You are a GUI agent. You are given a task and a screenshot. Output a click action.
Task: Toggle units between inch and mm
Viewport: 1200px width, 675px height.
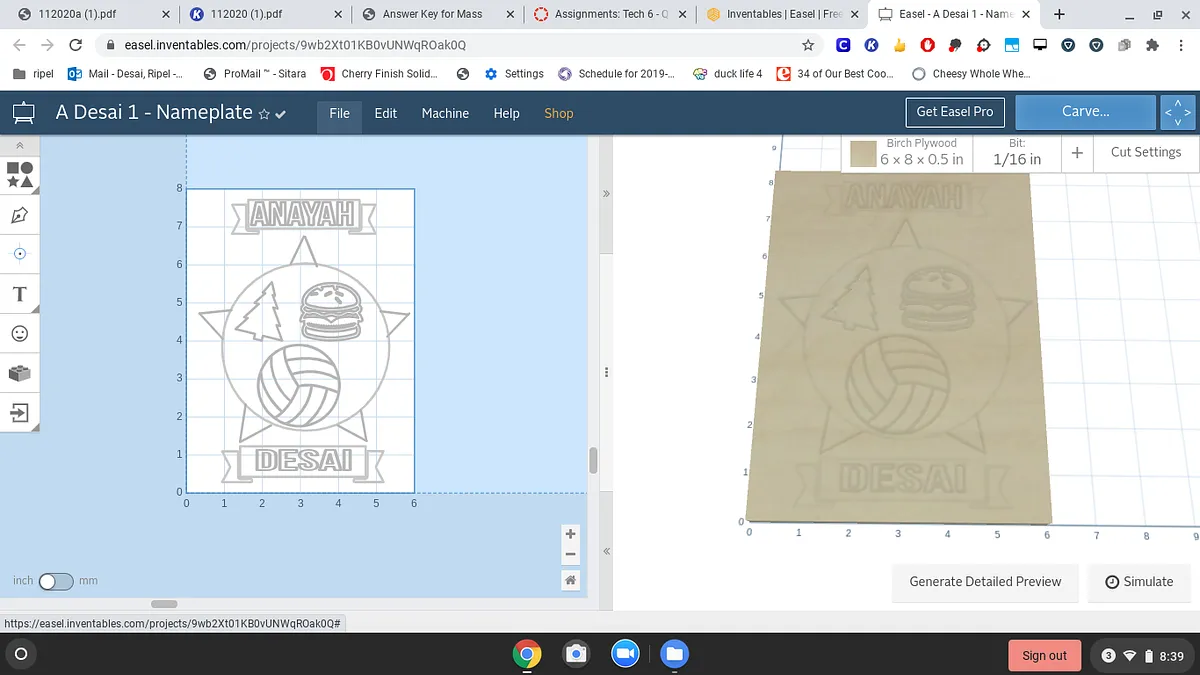(56, 581)
